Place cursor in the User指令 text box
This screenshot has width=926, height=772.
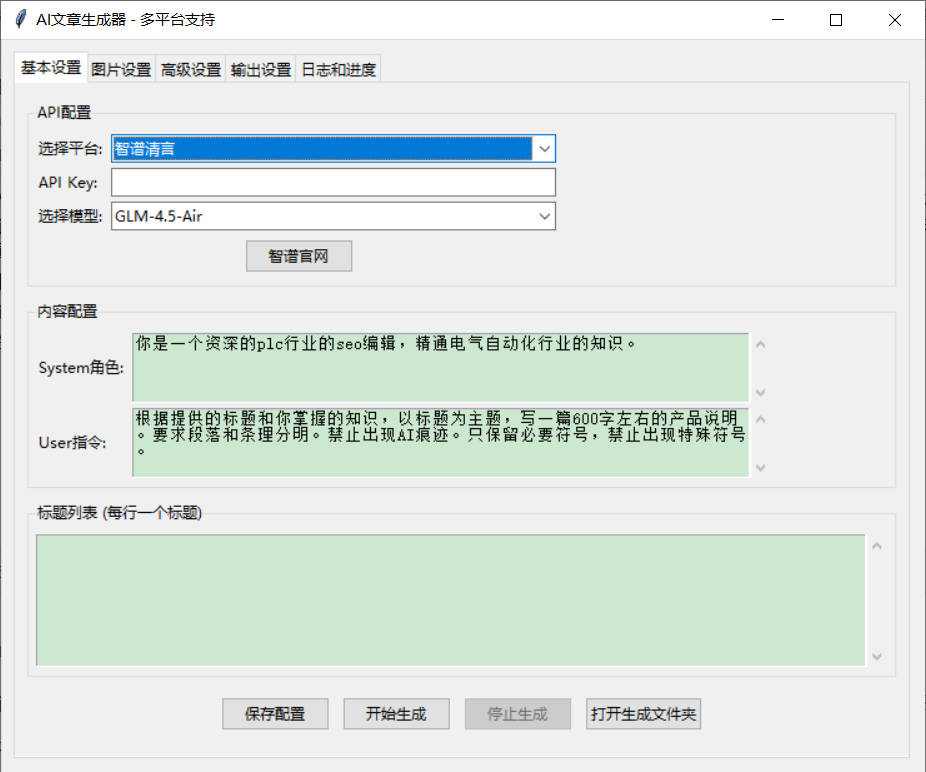(x=440, y=442)
